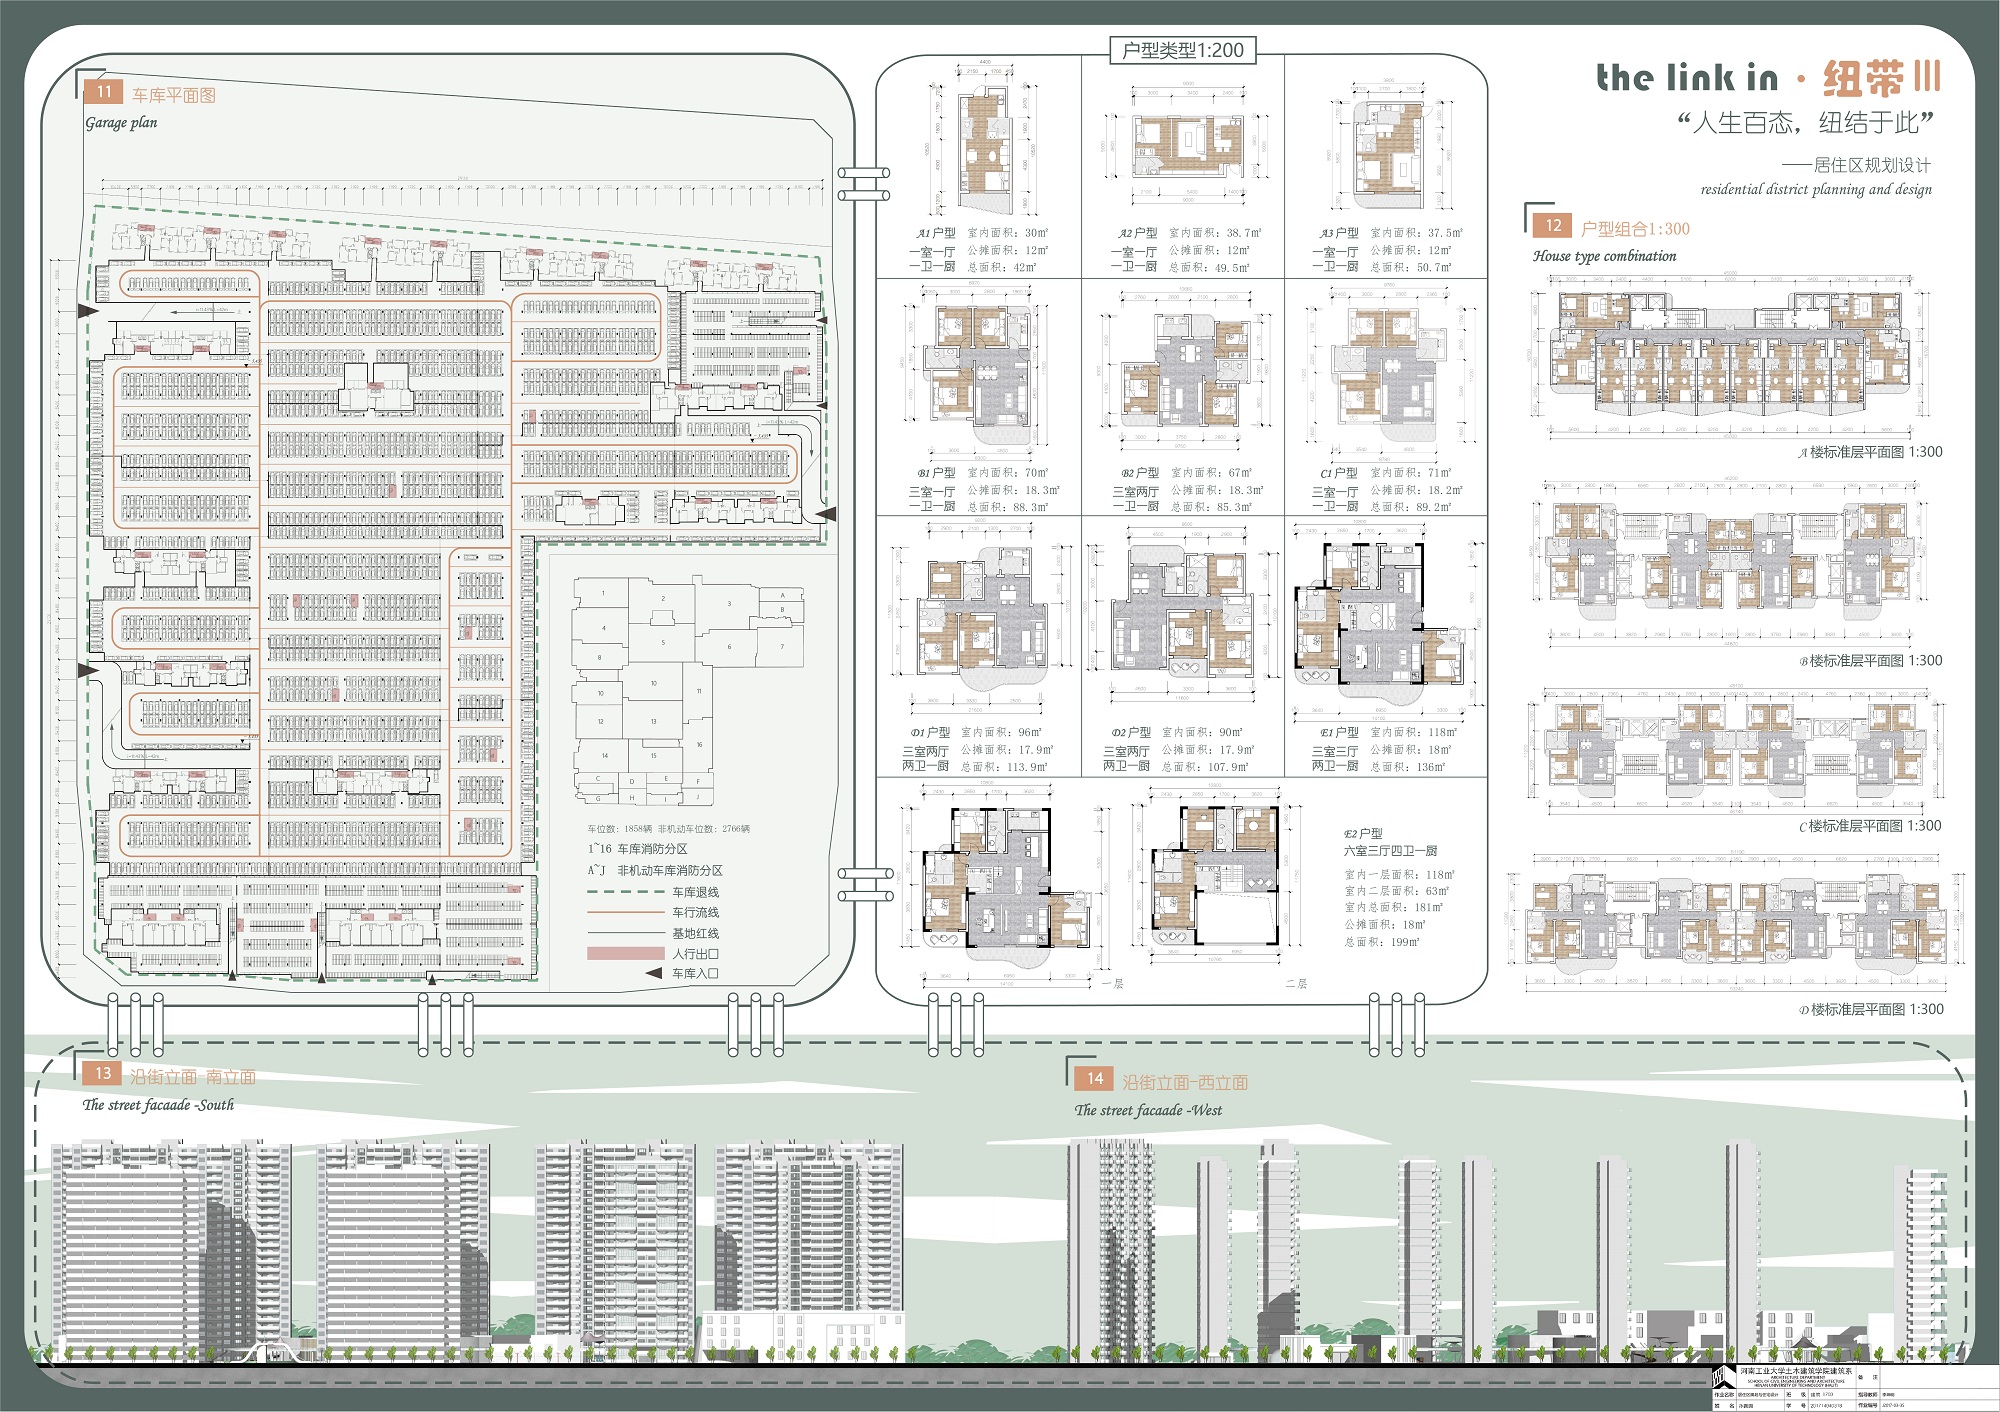Click the 沿街立面-西立面 heading text

coord(1185,1082)
